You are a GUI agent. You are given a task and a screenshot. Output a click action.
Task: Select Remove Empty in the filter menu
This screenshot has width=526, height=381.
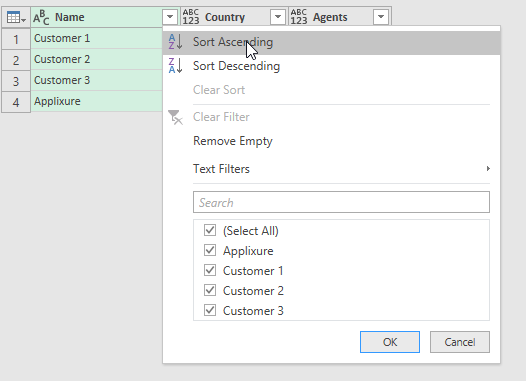coord(331,141)
